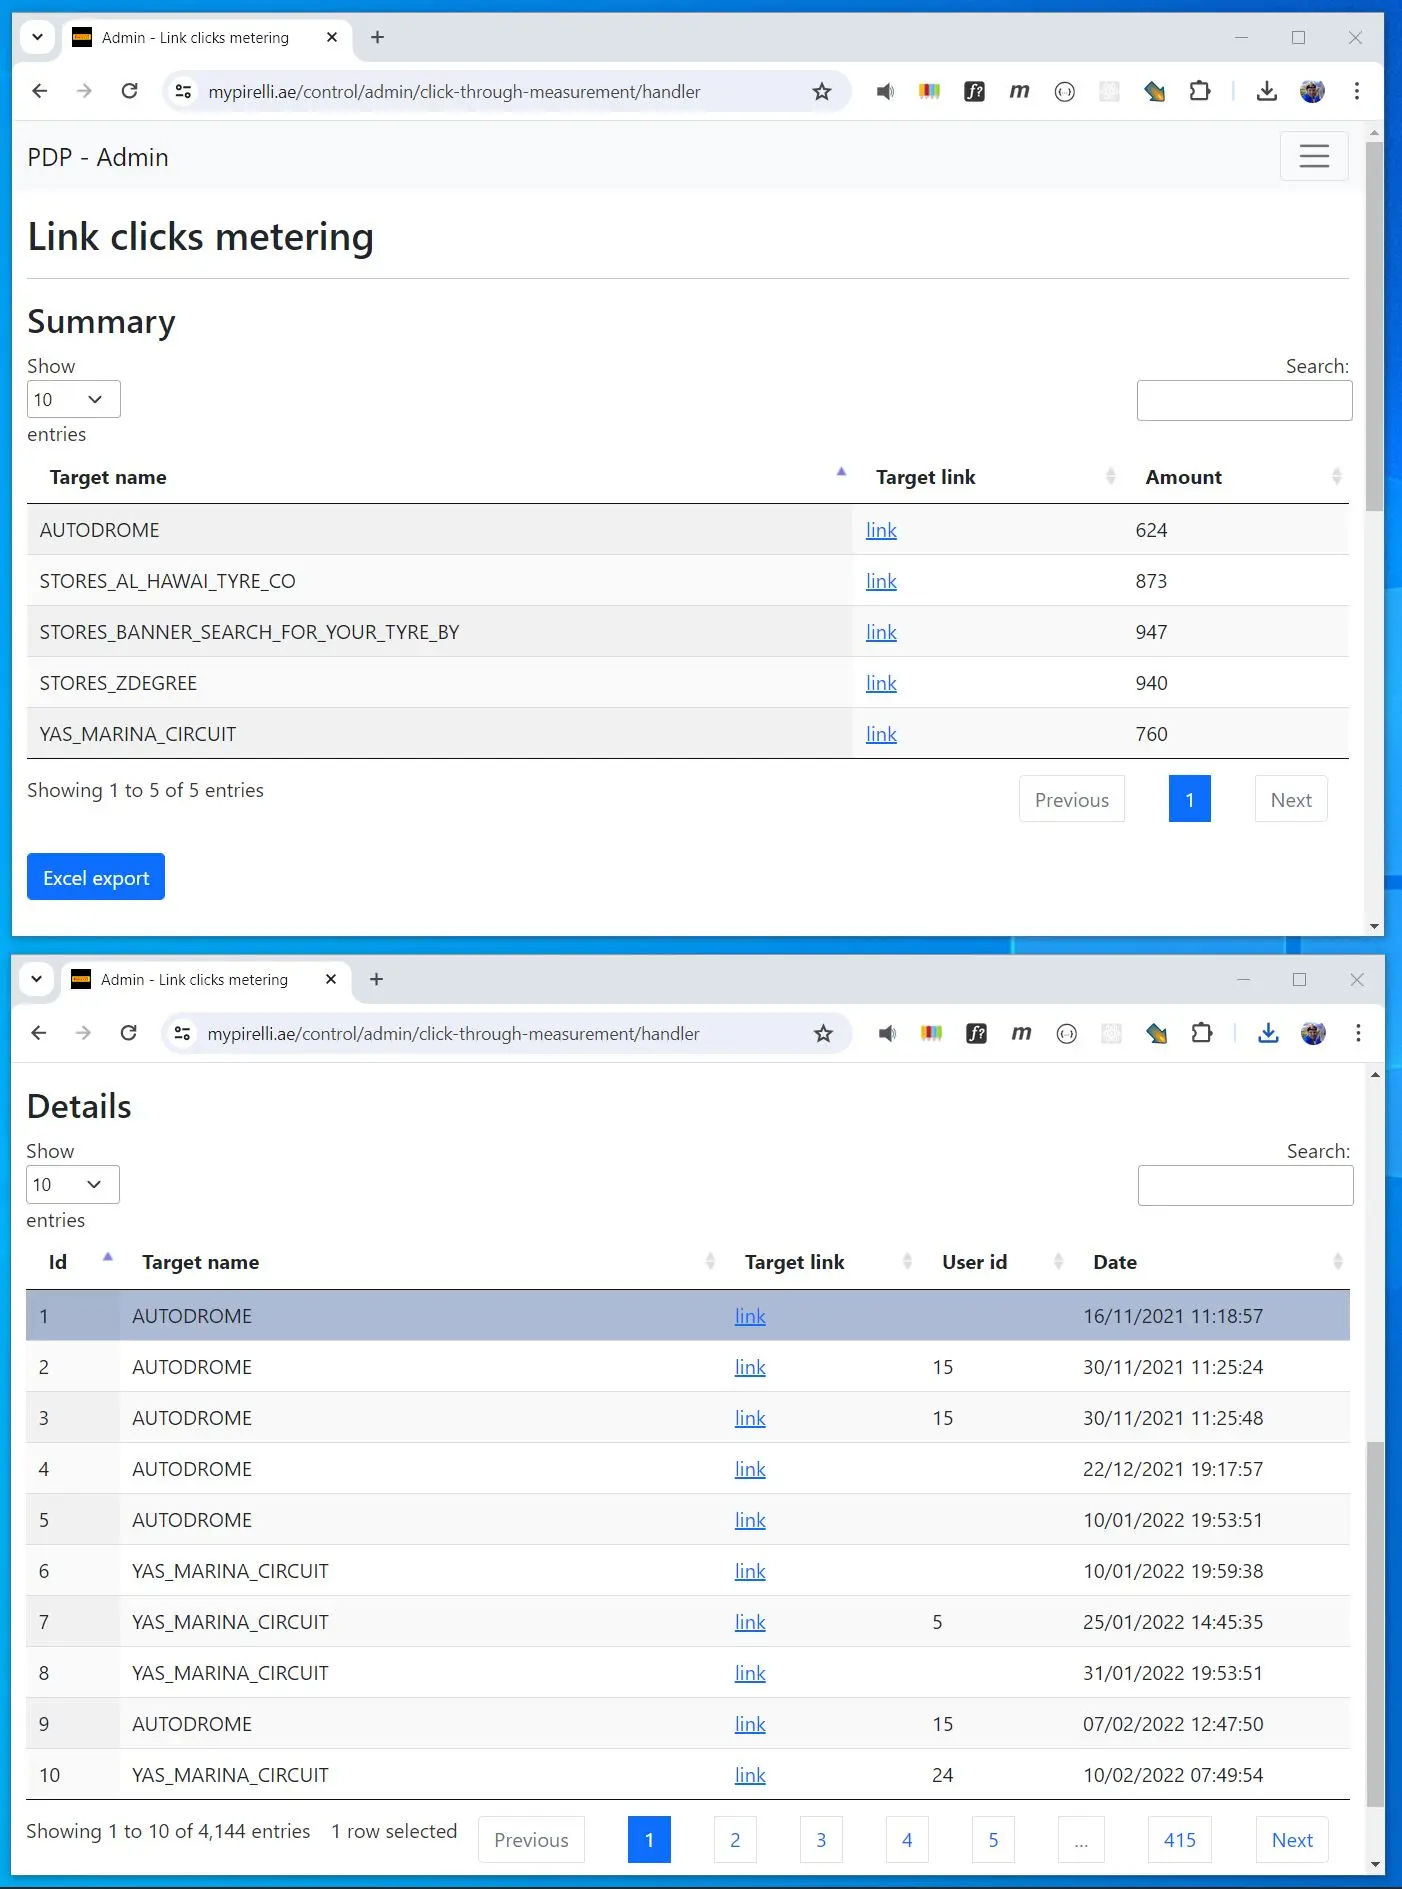Click speaker extension icon in top window
The height and width of the screenshot is (1889, 1402).
[x=885, y=92]
